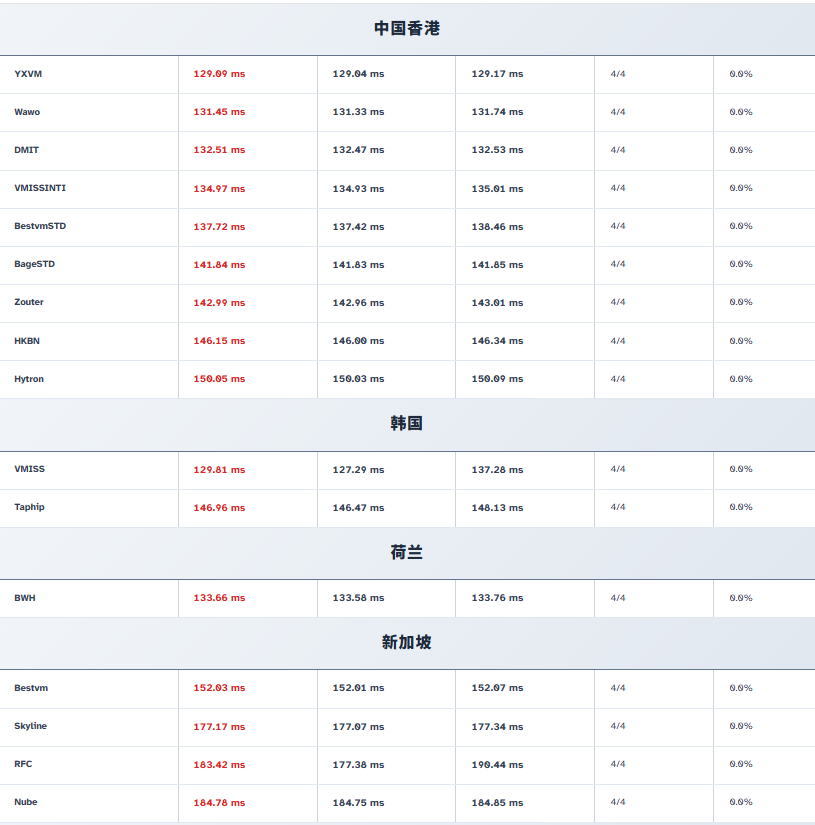The width and height of the screenshot is (815, 825).
Task: Click the BageSTD provider name
Action: click(x=35, y=264)
